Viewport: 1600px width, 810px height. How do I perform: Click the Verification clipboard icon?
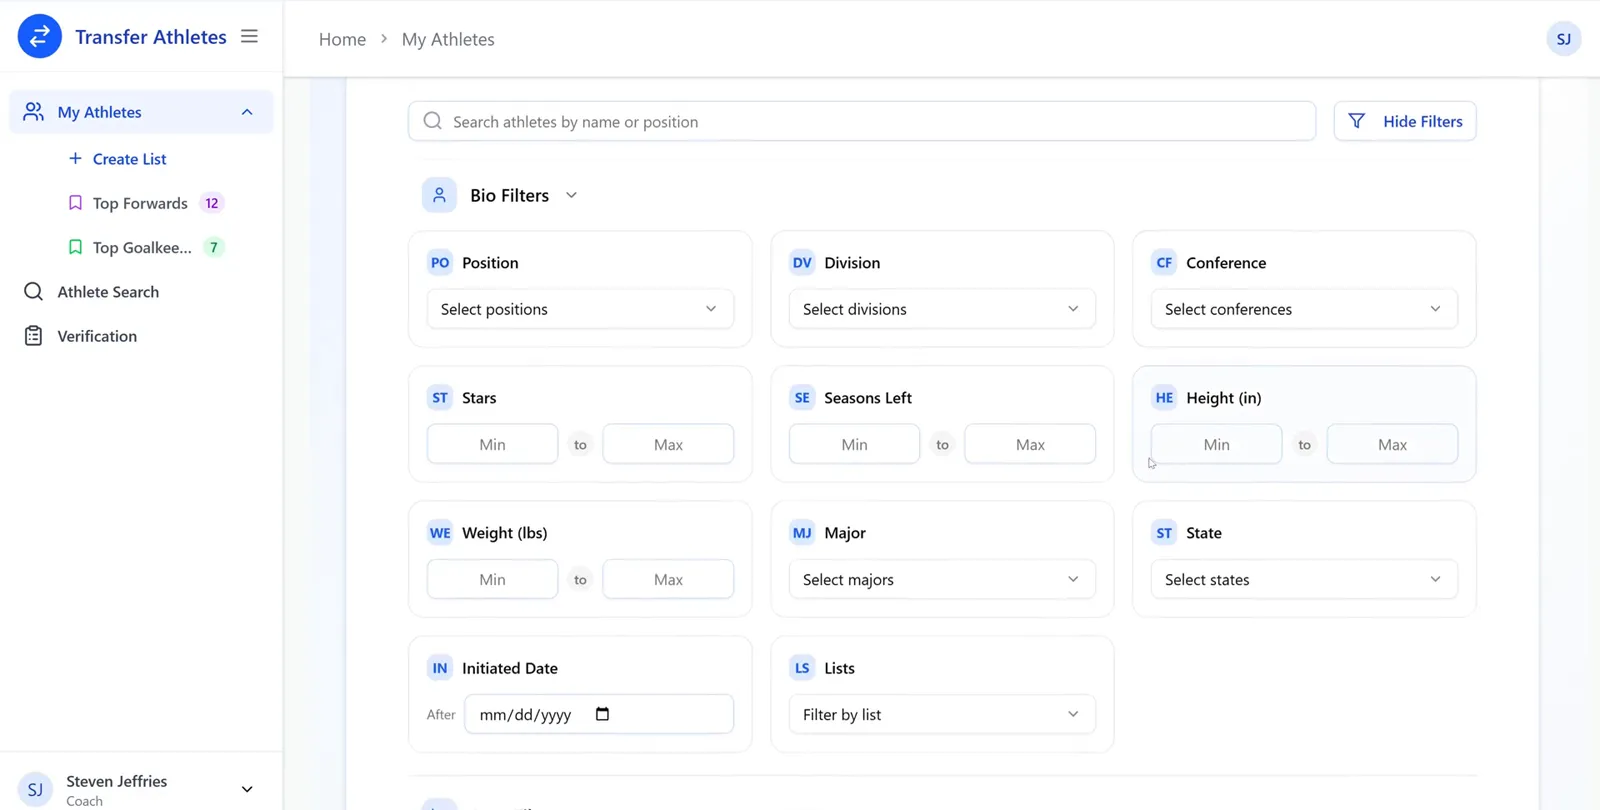tap(33, 336)
